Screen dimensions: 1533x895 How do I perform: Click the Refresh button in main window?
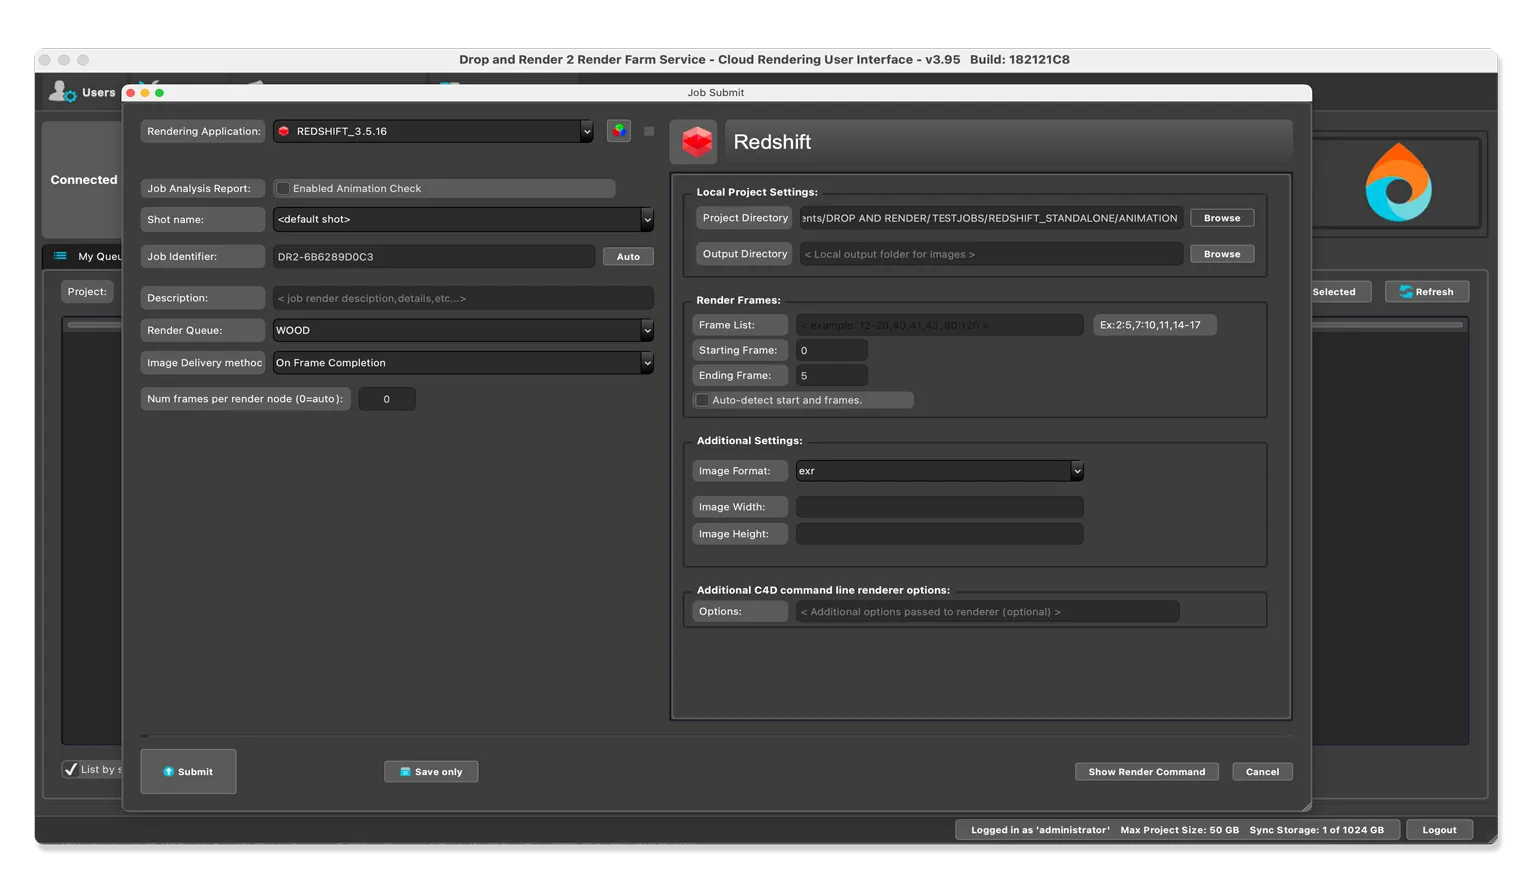click(1426, 292)
